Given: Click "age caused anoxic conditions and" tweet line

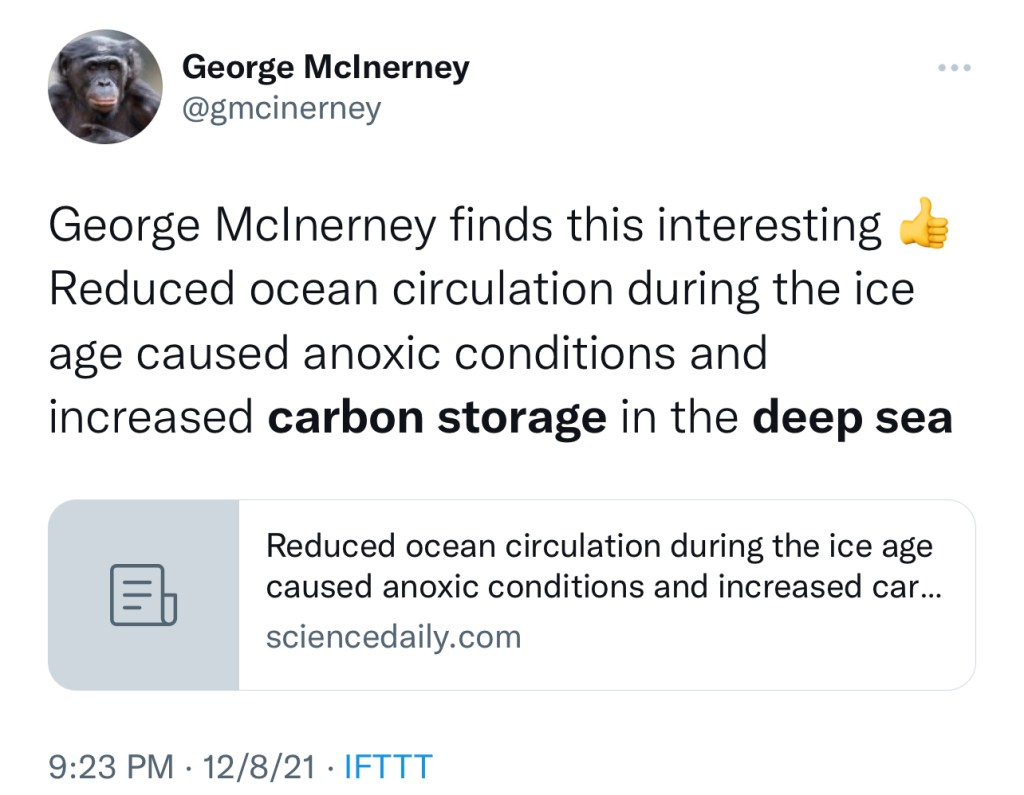Looking at the screenshot, I should [407, 354].
